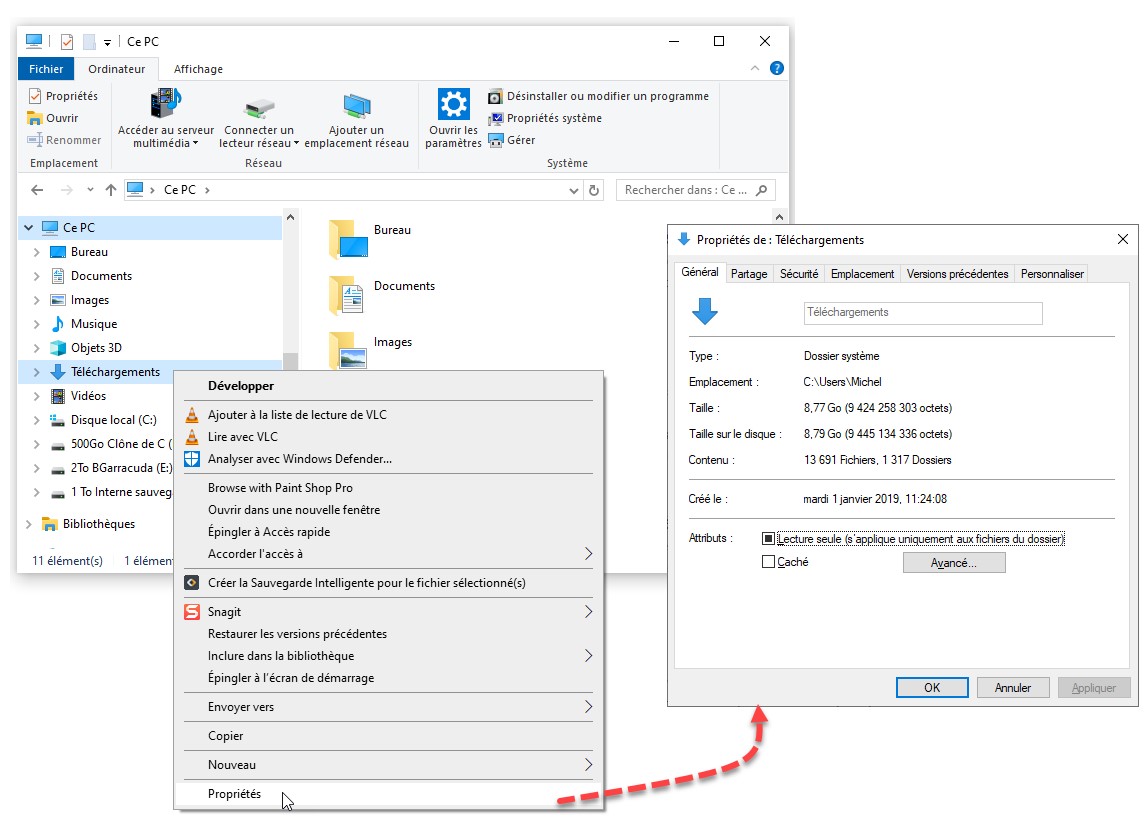Open Propriétés système in ribbon
Image resolution: width=1146 pixels, height=822 pixels.
(554, 118)
